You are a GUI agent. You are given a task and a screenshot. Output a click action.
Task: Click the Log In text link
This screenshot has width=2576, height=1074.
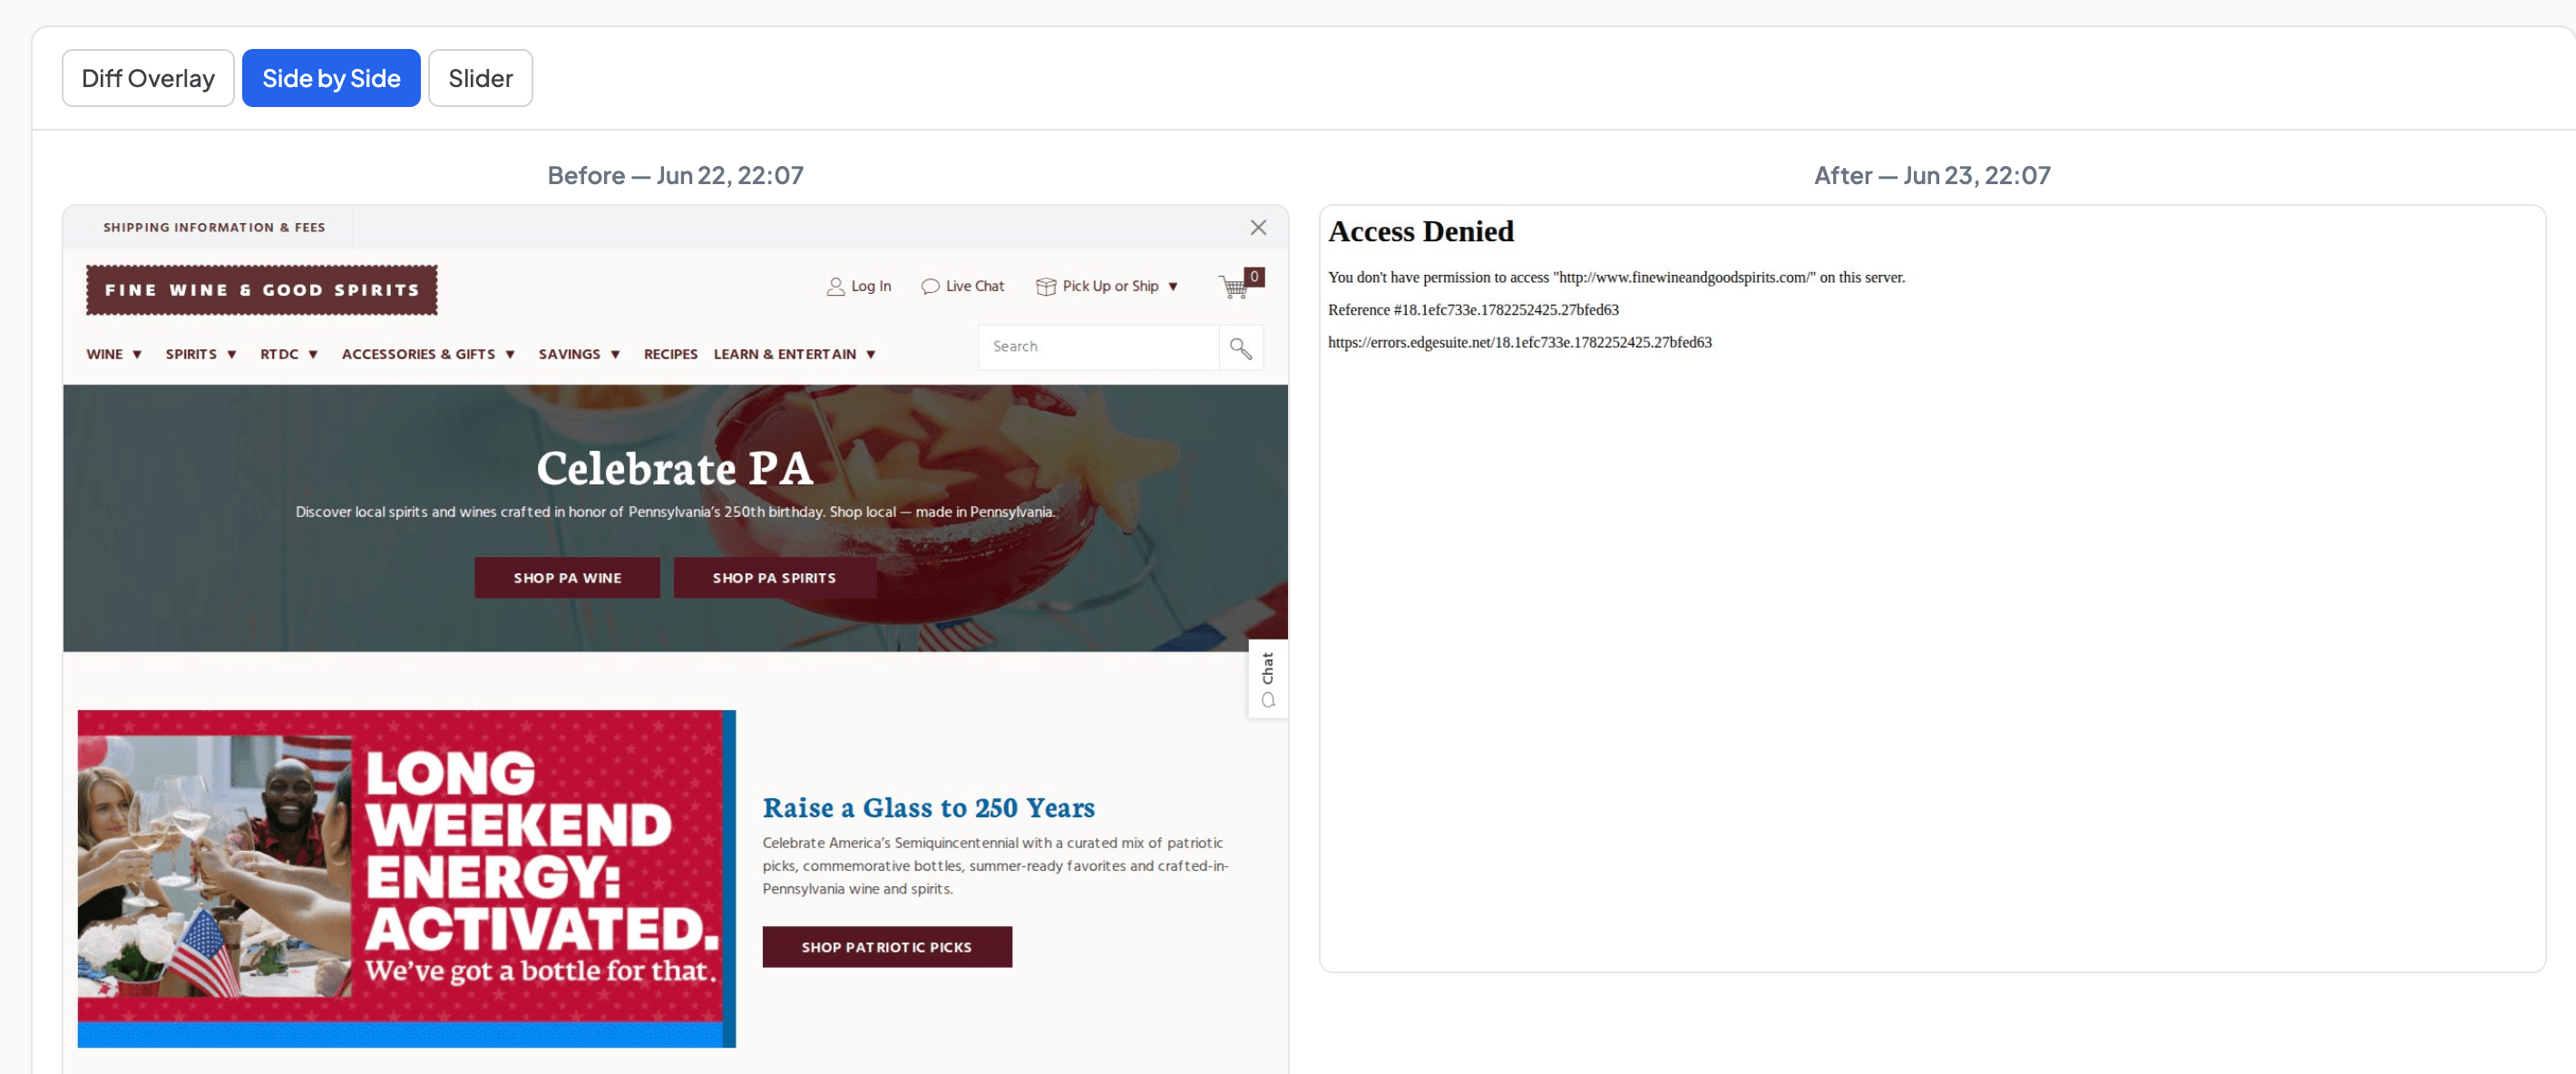tap(871, 287)
